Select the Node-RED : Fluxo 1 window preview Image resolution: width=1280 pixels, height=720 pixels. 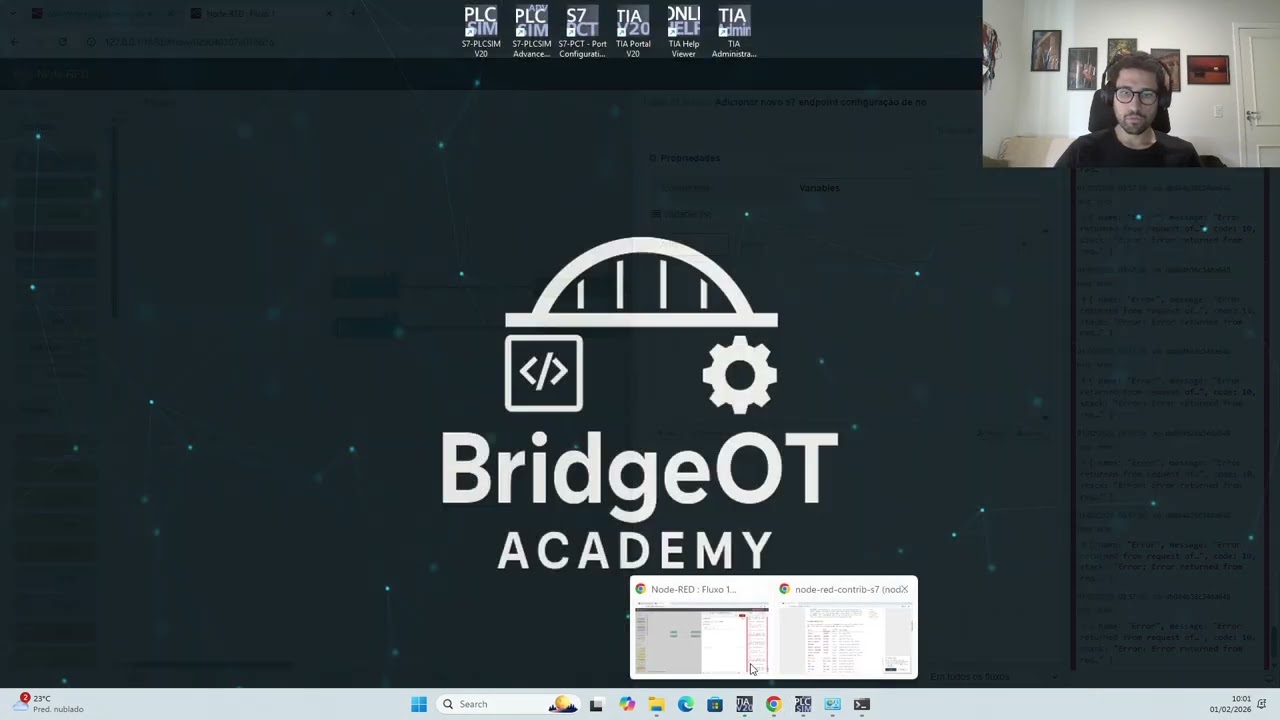pos(701,627)
